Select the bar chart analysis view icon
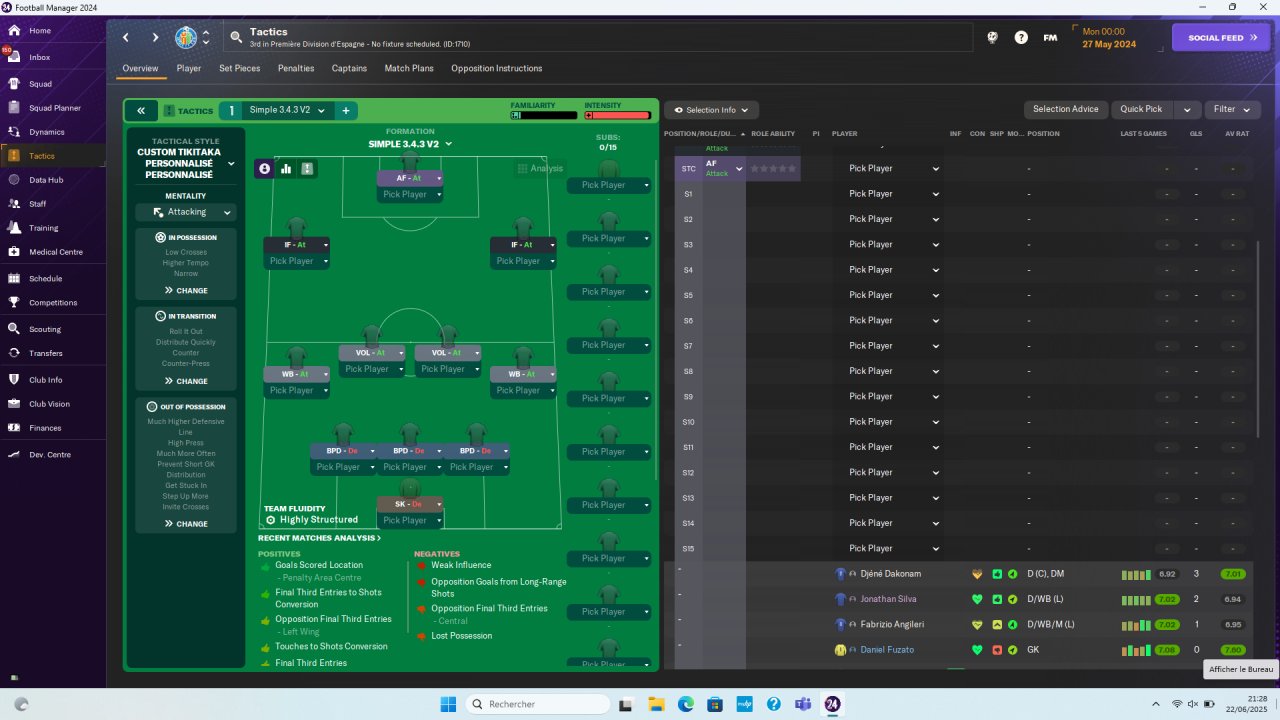1280x720 pixels. point(286,169)
